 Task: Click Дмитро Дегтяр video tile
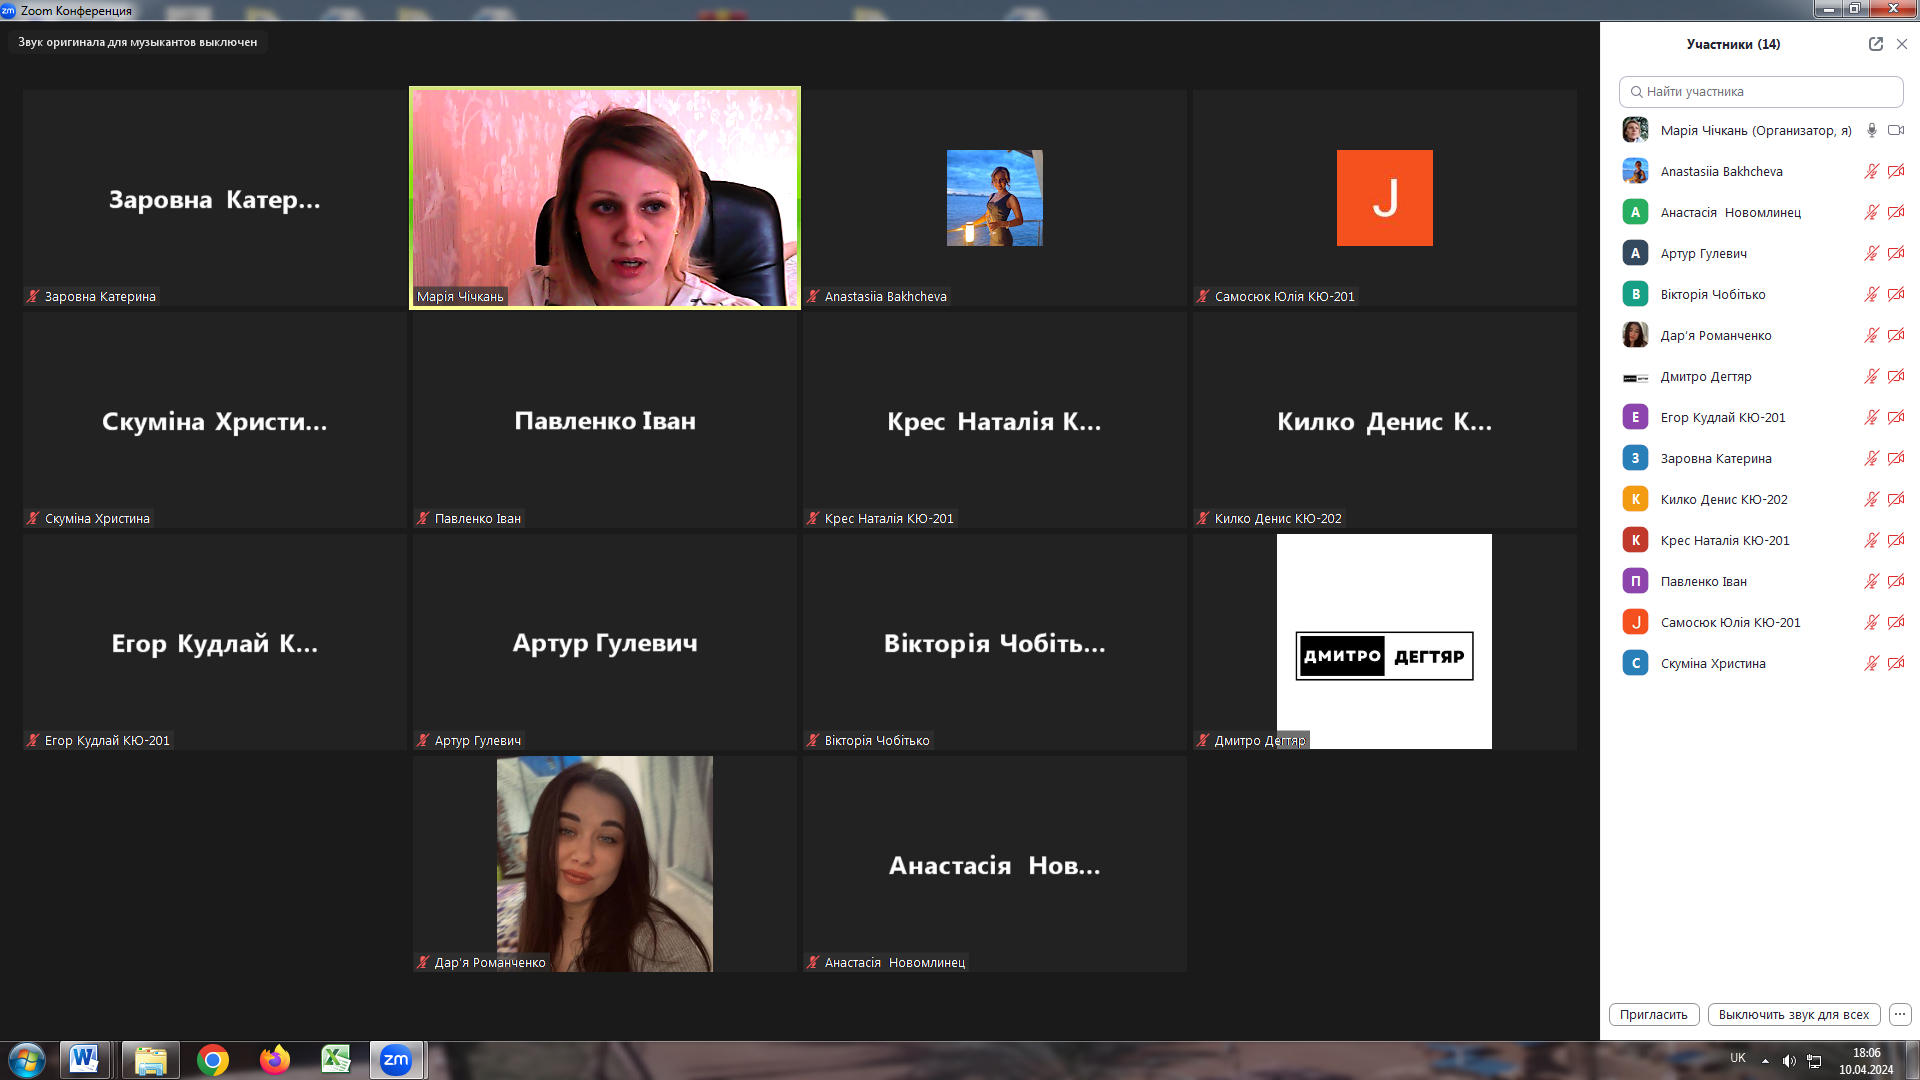pyautogui.click(x=1384, y=641)
